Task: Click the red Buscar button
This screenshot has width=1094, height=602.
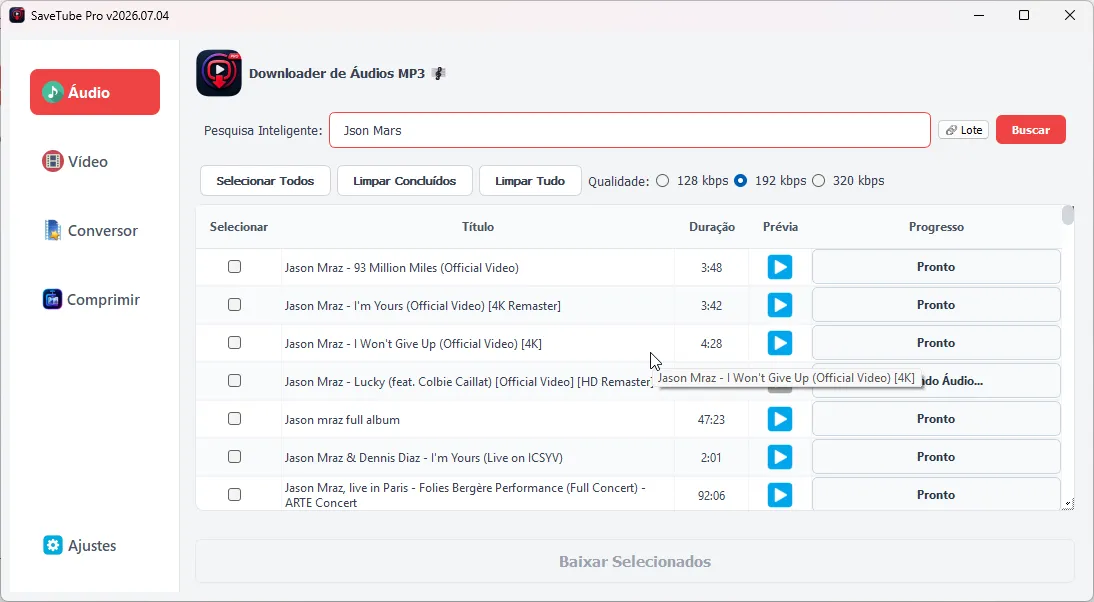Action: 1031,130
